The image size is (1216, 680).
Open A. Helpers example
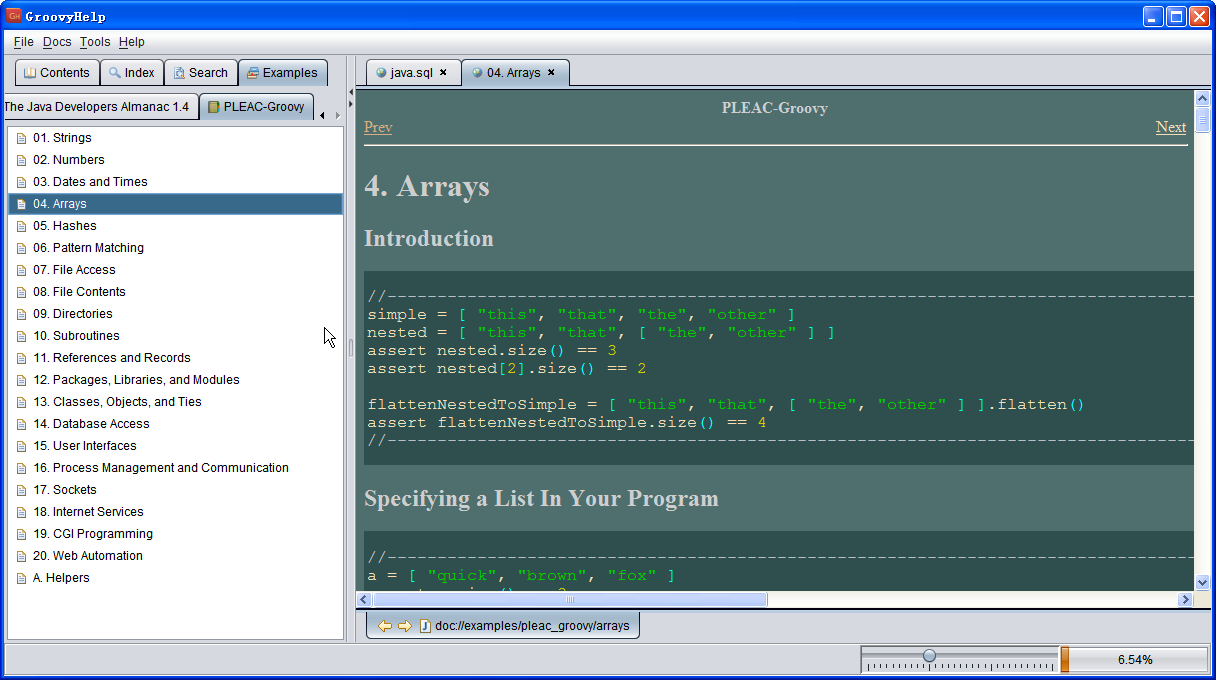click(175, 578)
